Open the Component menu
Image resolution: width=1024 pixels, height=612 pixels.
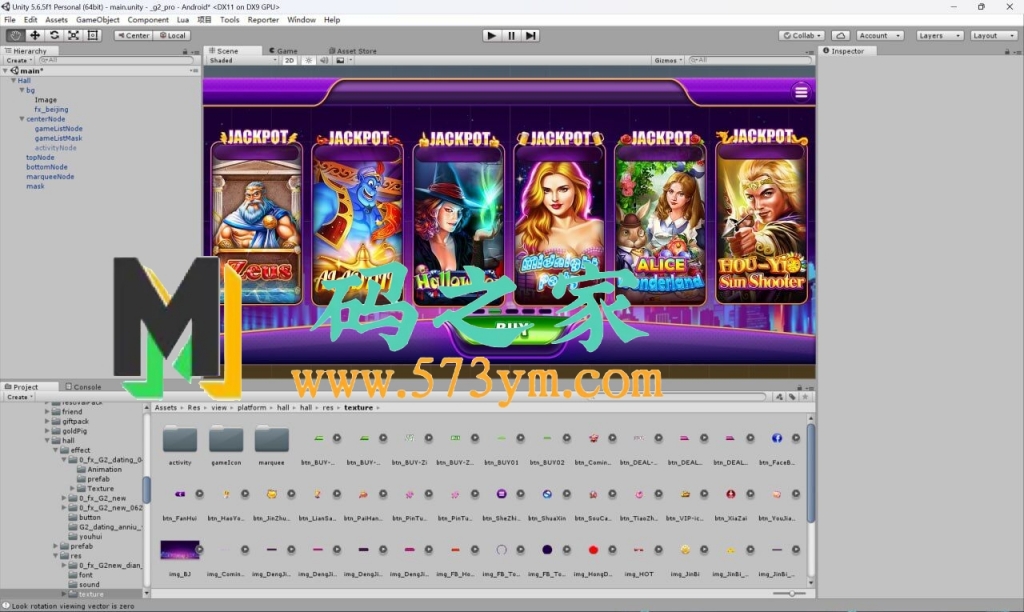148,20
